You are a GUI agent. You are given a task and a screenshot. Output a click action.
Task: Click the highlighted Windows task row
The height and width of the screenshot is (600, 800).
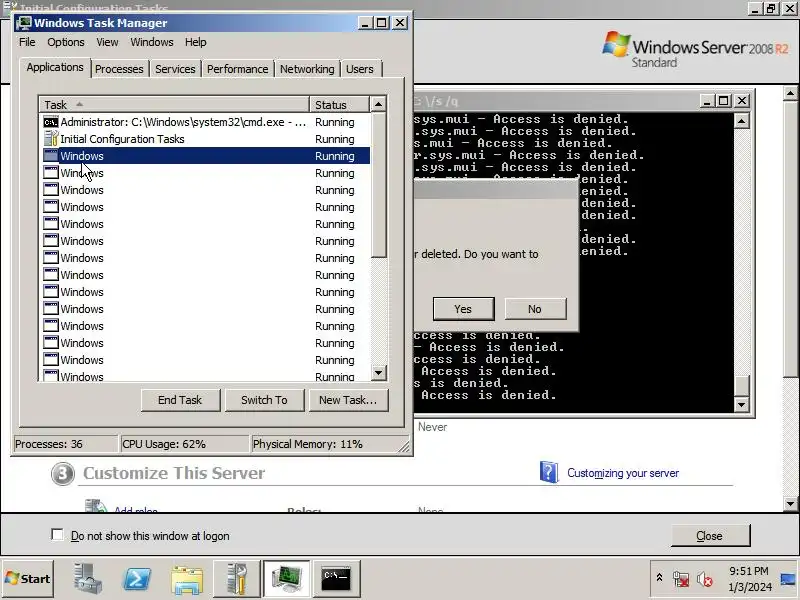pos(206,156)
